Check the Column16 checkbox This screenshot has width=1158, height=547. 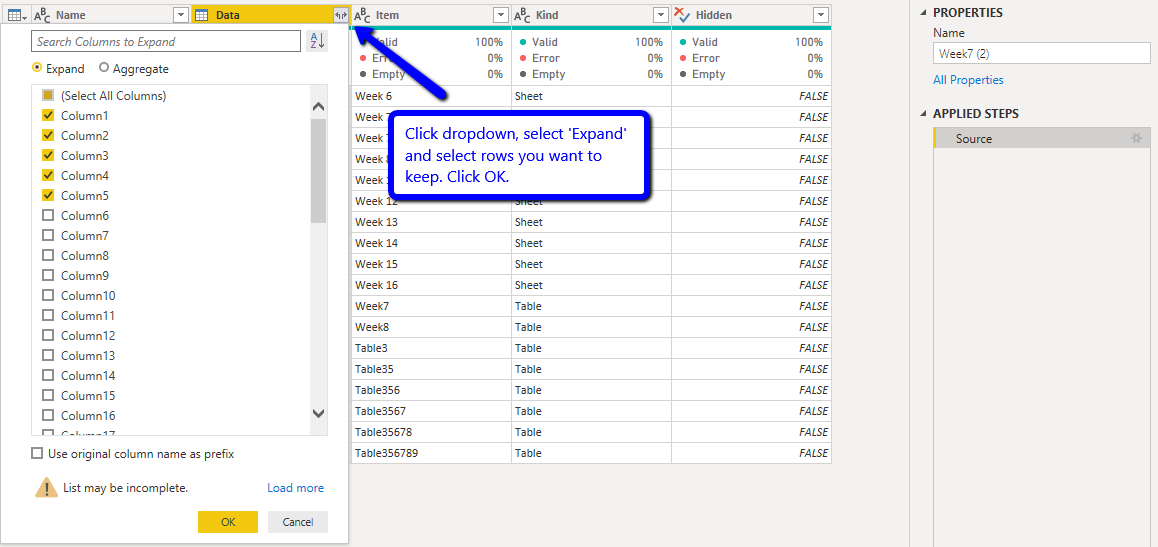click(x=48, y=414)
